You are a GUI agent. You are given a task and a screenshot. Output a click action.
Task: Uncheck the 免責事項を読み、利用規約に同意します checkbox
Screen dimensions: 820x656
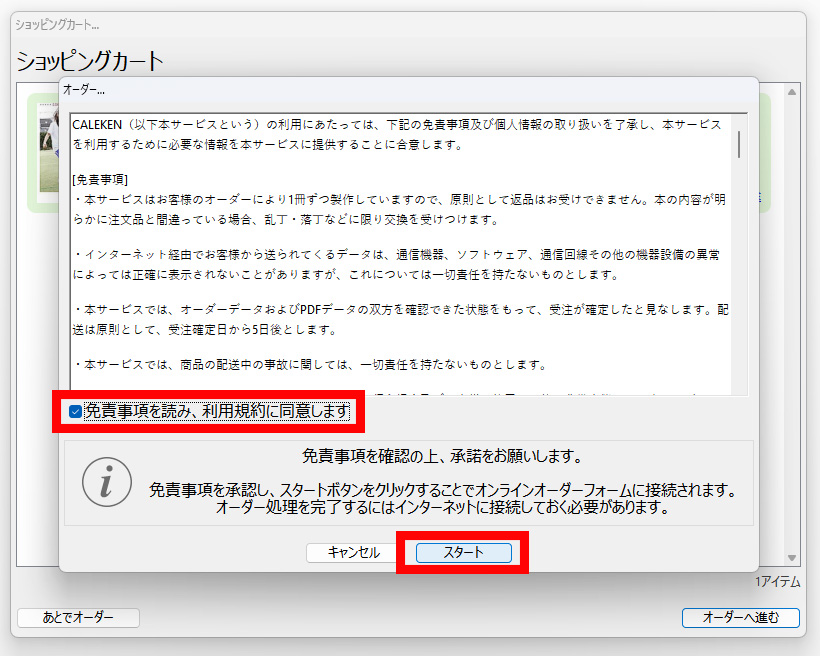click(76, 411)
